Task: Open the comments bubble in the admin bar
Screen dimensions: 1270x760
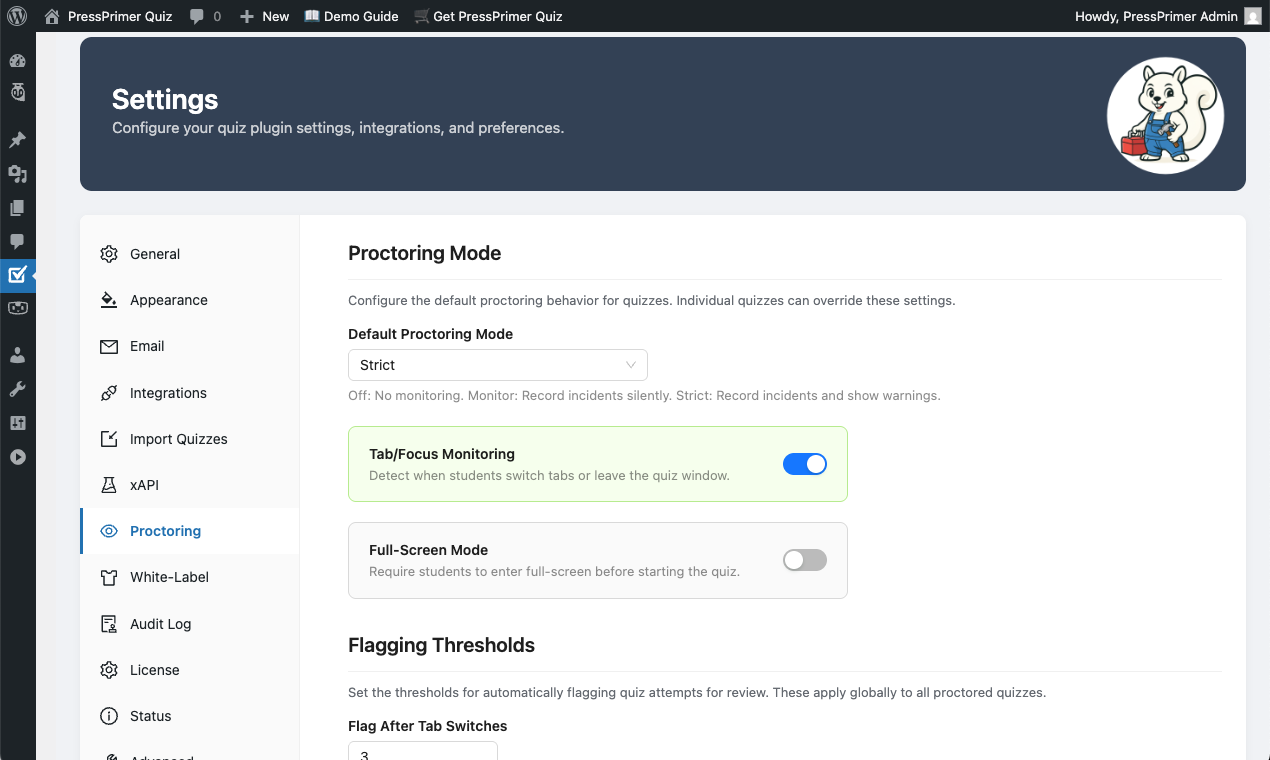Action: tap(205, 16)
